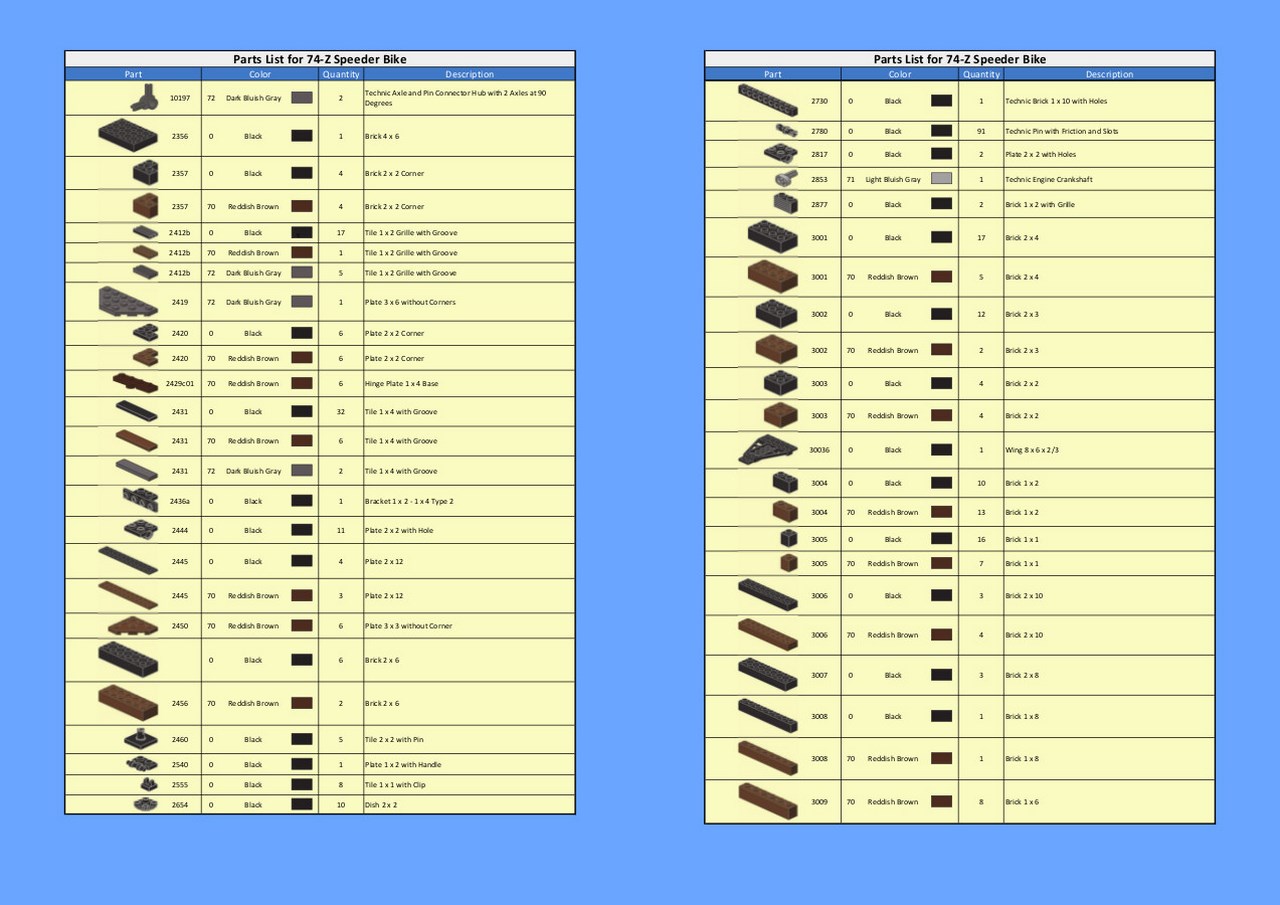The image size is (1280, 905).
Task: Click the reddish brown Brick 2 x 10 image
Action: point(768,634)
